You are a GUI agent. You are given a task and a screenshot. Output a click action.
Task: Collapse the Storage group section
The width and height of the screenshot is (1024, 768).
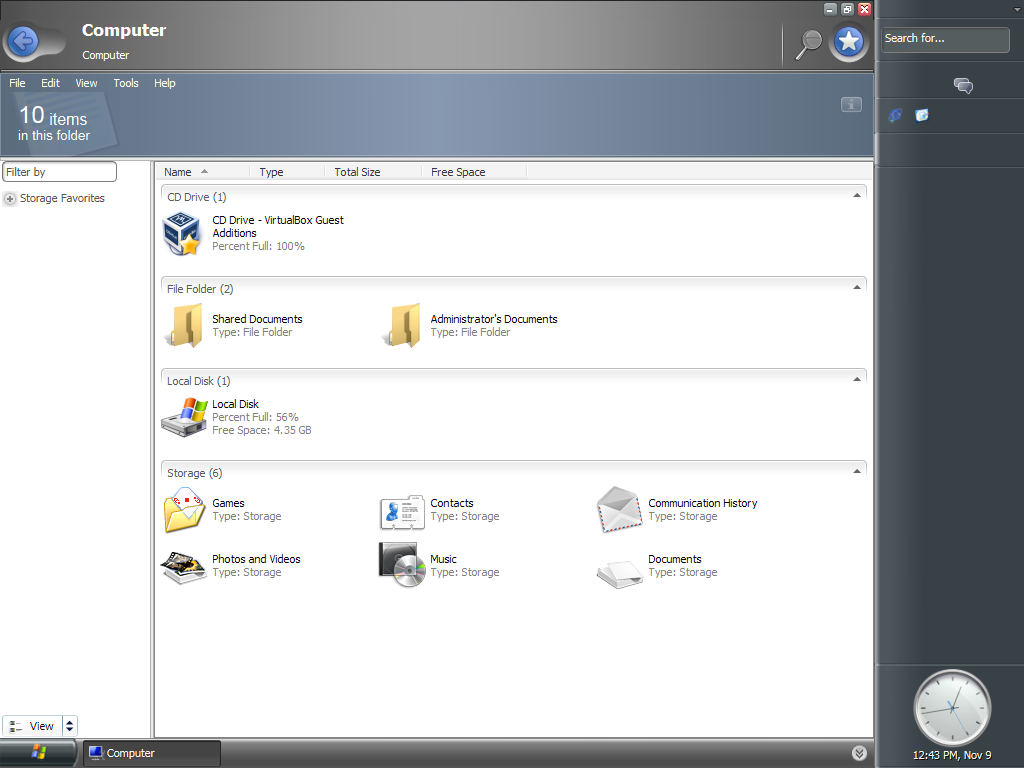click(857, 472)
